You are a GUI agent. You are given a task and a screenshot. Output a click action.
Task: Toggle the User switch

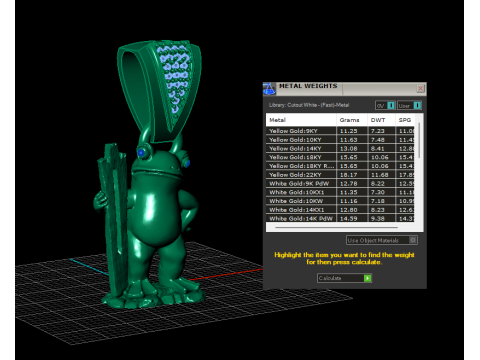tap(409, 105)
